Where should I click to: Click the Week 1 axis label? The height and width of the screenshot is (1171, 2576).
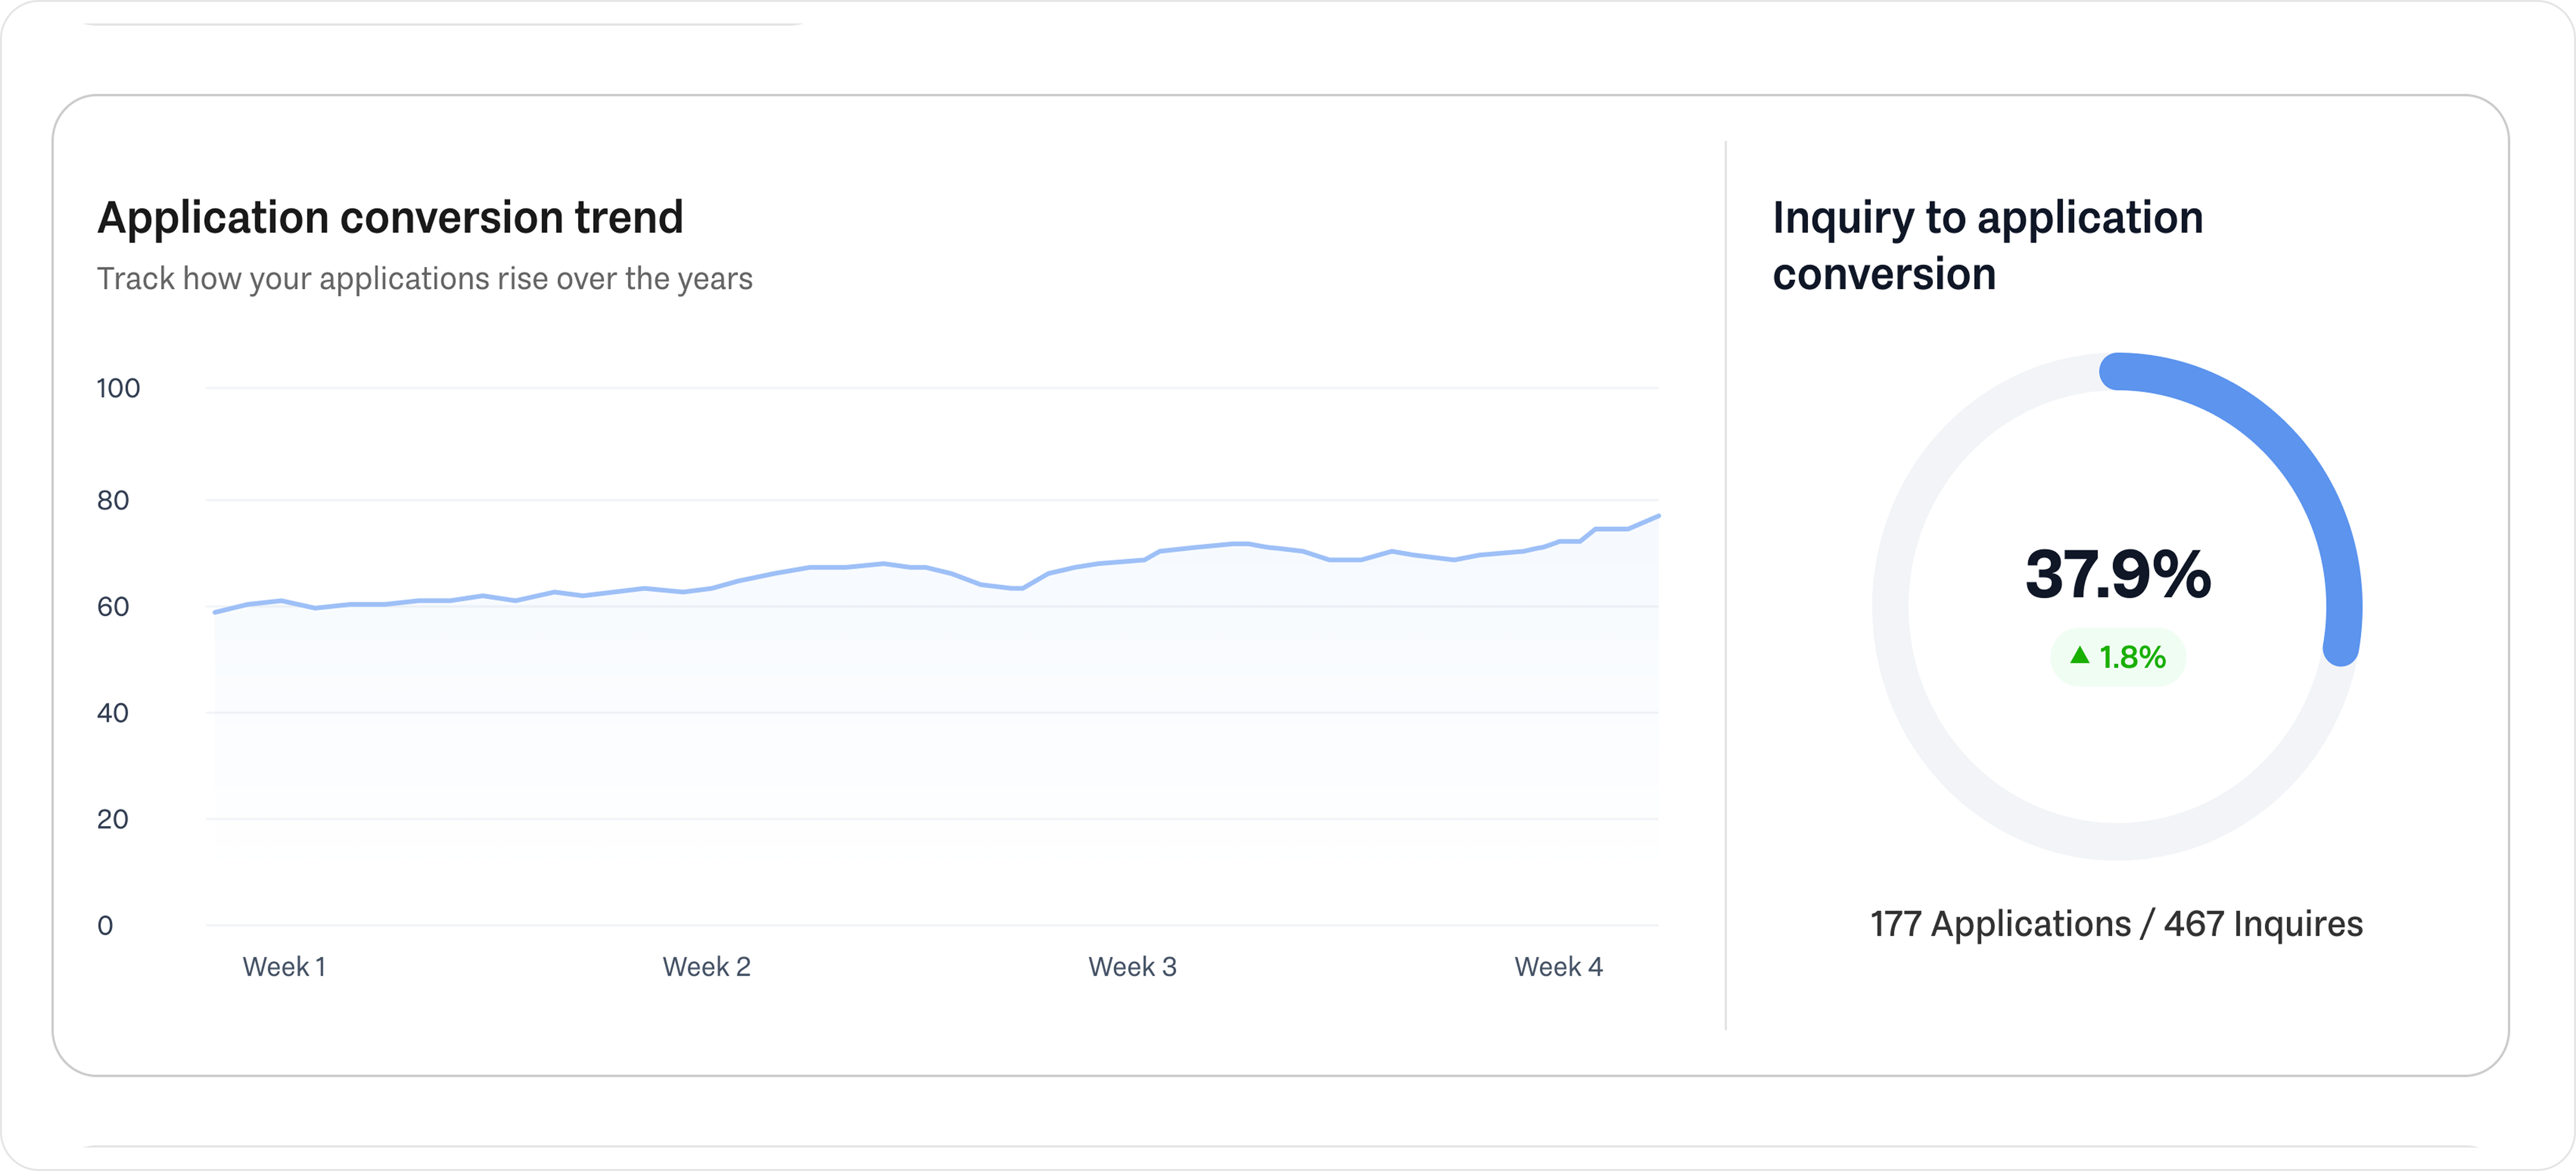pos(284,967)
